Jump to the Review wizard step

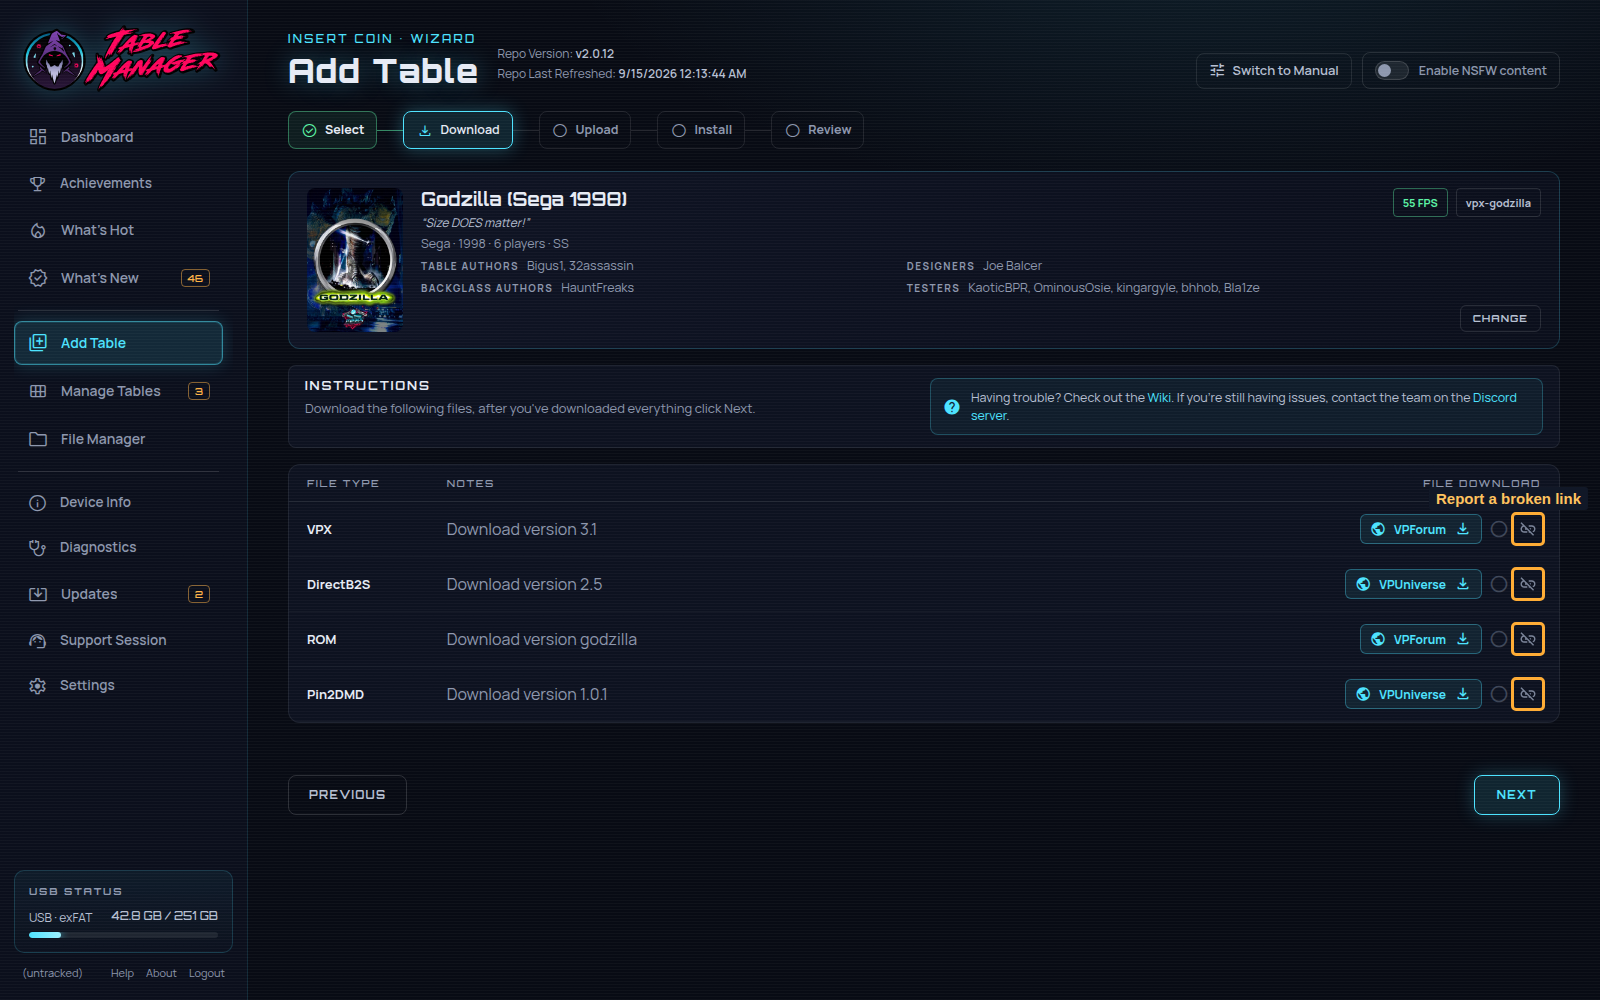817,130
